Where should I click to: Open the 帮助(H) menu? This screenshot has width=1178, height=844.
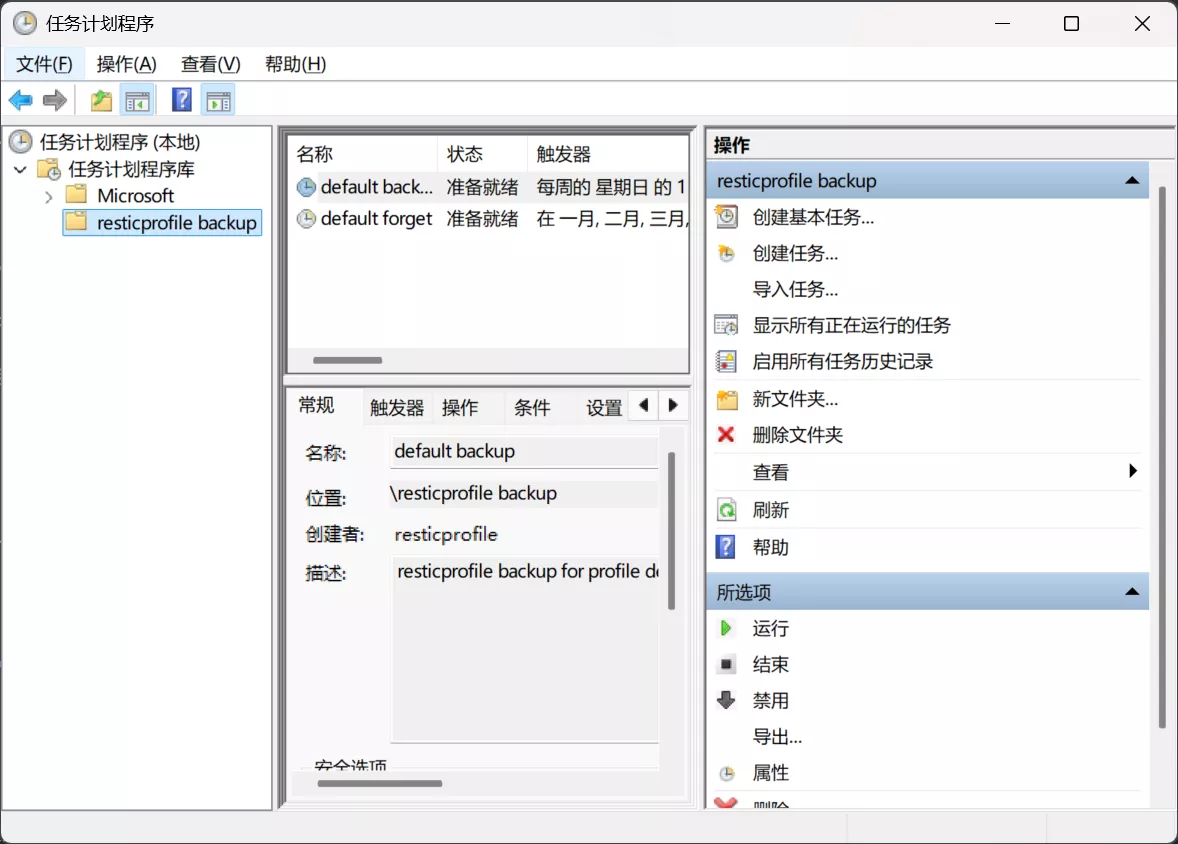295,65
